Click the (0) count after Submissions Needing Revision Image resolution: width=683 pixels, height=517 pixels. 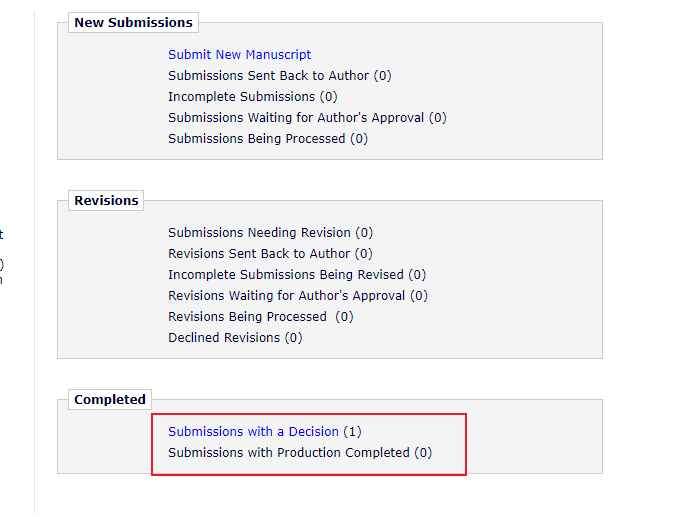pos(364,233)
